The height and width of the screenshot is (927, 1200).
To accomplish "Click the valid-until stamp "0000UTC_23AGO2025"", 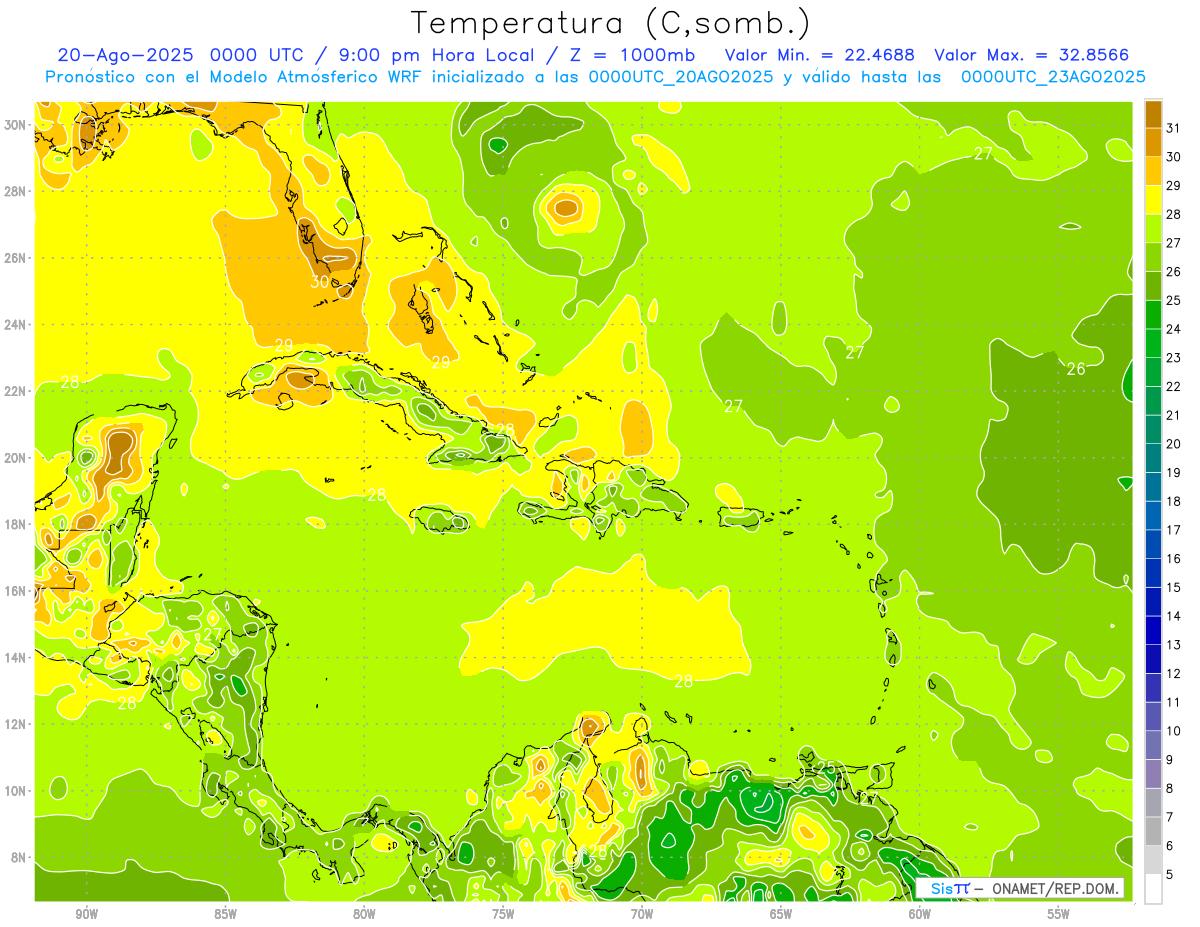I will 1053,77.
